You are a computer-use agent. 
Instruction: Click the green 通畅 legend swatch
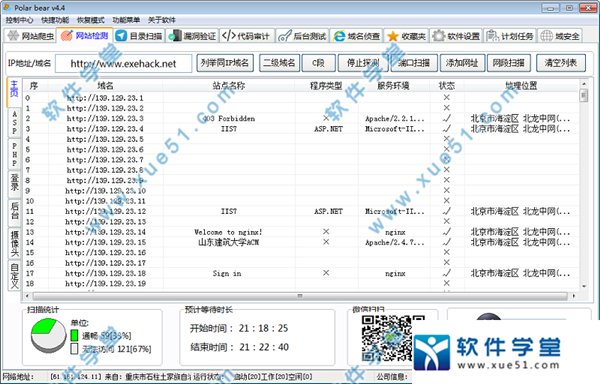tap(74, 335)
